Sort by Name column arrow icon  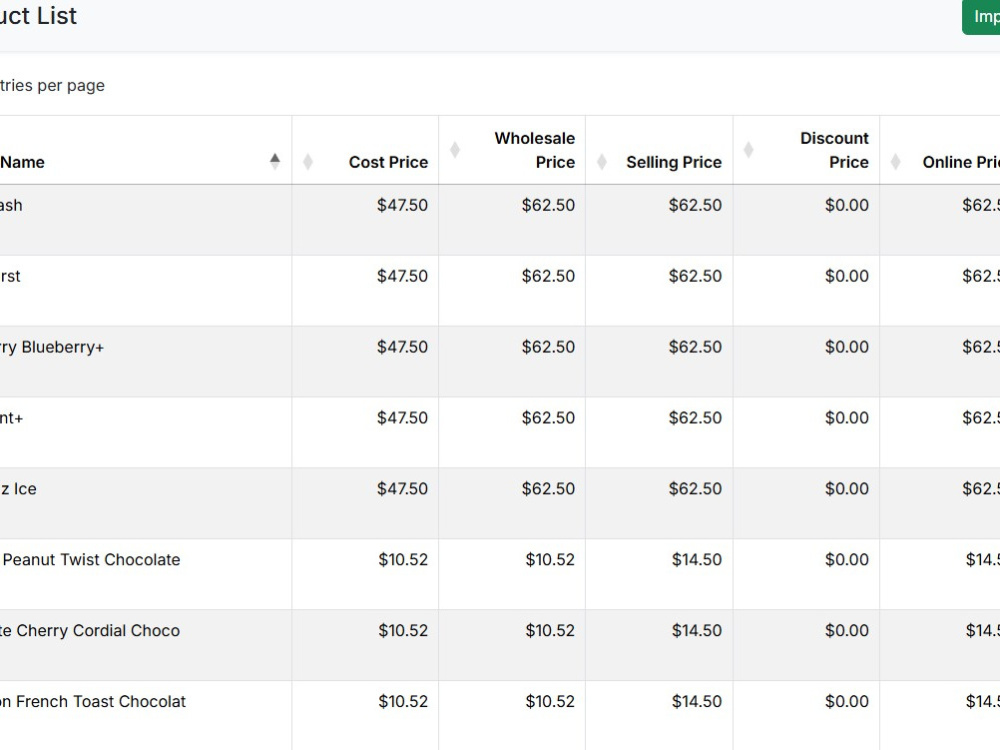click(275, 161)
